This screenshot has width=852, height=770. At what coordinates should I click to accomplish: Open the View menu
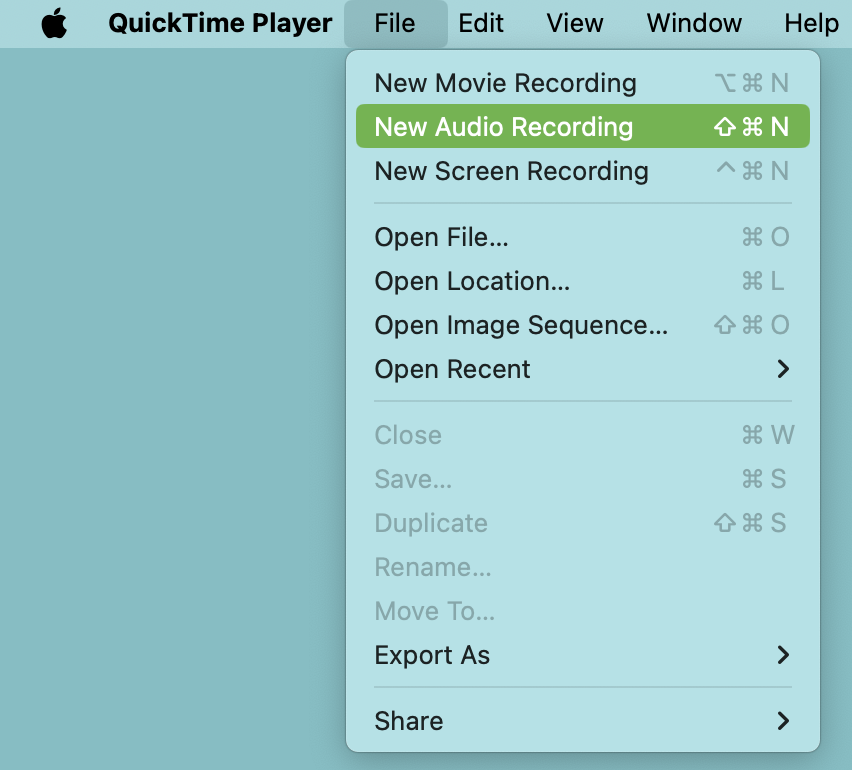(575, 23)
